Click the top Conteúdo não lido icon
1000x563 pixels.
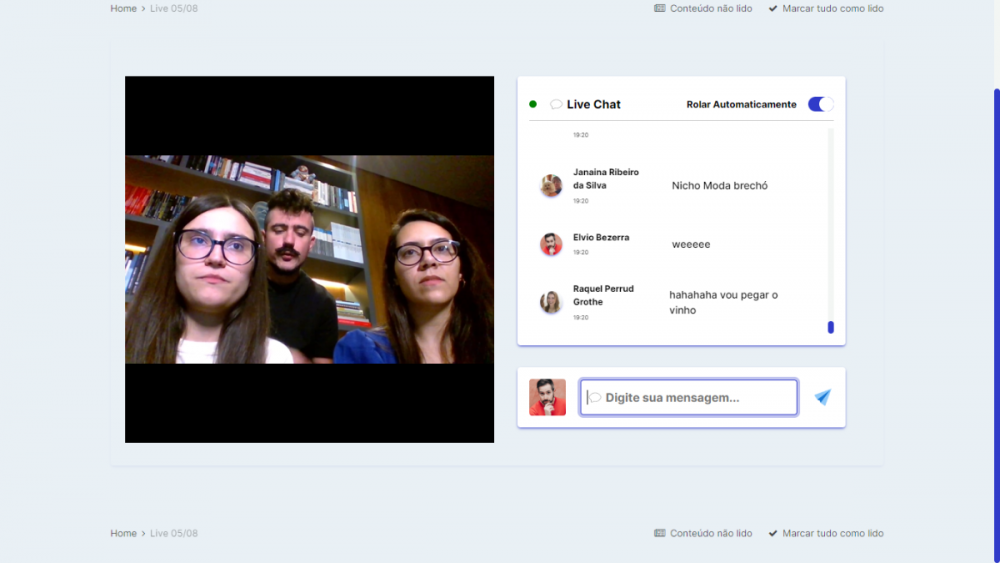click(x=660, y=8)
